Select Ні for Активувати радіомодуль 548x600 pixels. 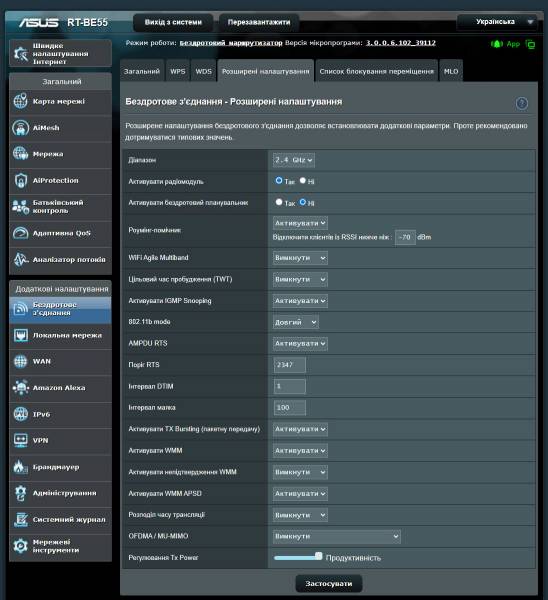(x=303, y=180)
